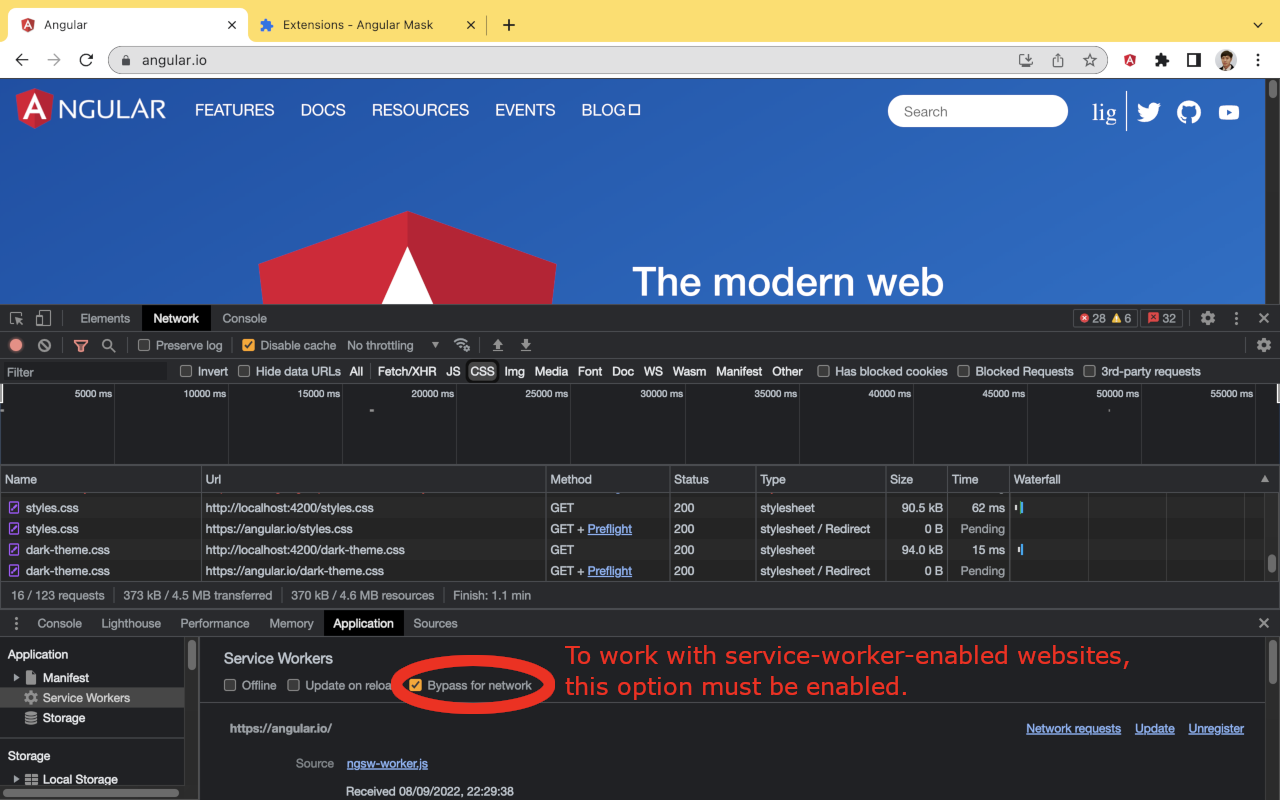
Task: Click the network conditions wifi icon
Action: [462, 345]
